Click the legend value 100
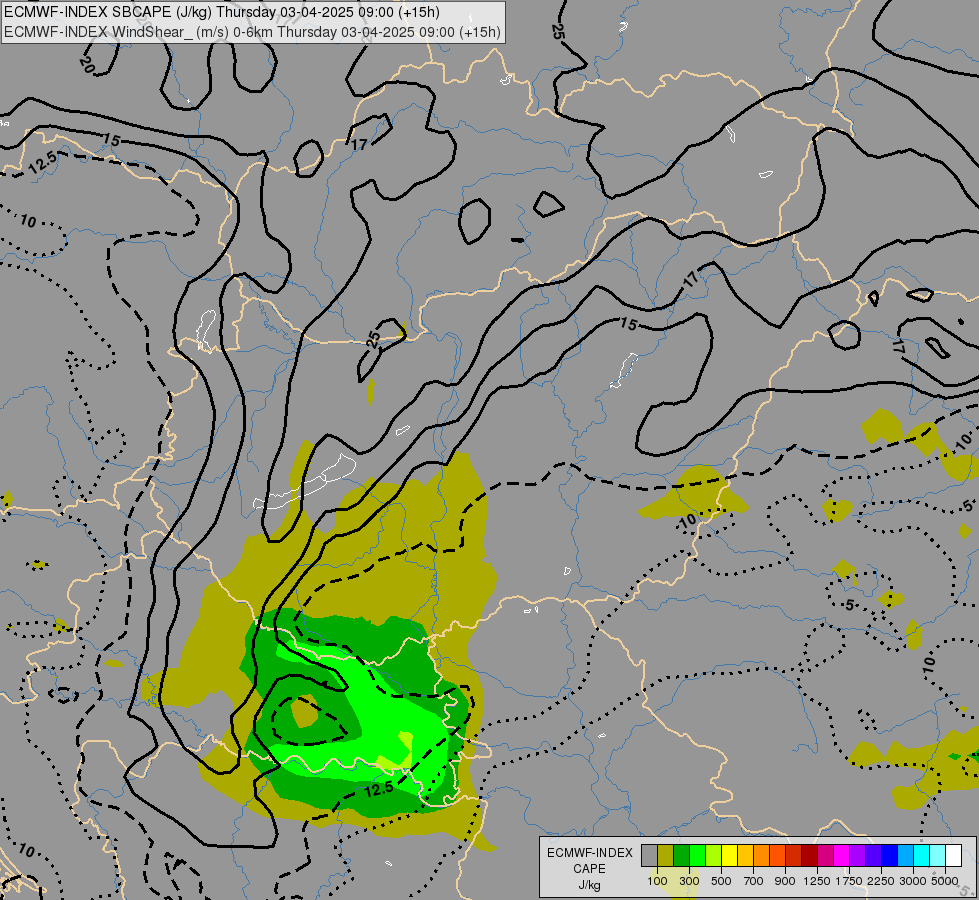The width and height of the screenshot is (979, 900). [657, 881]
